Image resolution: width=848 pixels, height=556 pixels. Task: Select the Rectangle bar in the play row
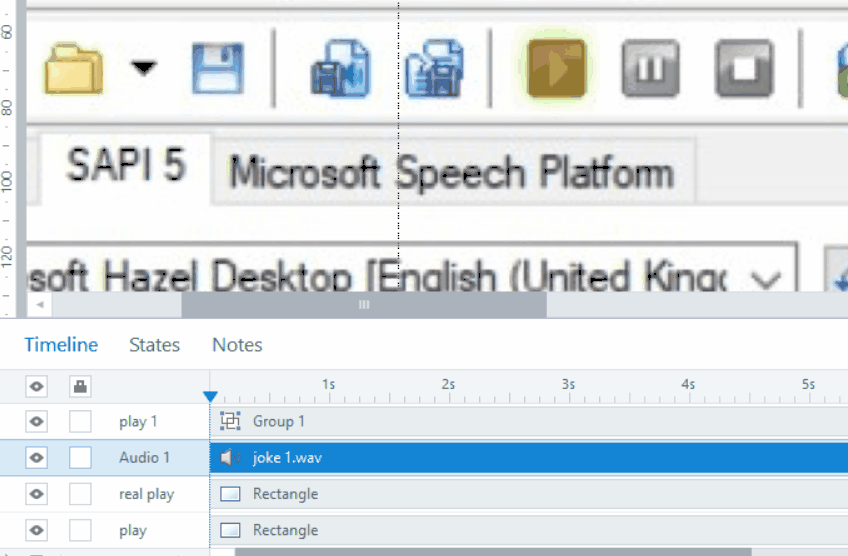pos(529,530)
